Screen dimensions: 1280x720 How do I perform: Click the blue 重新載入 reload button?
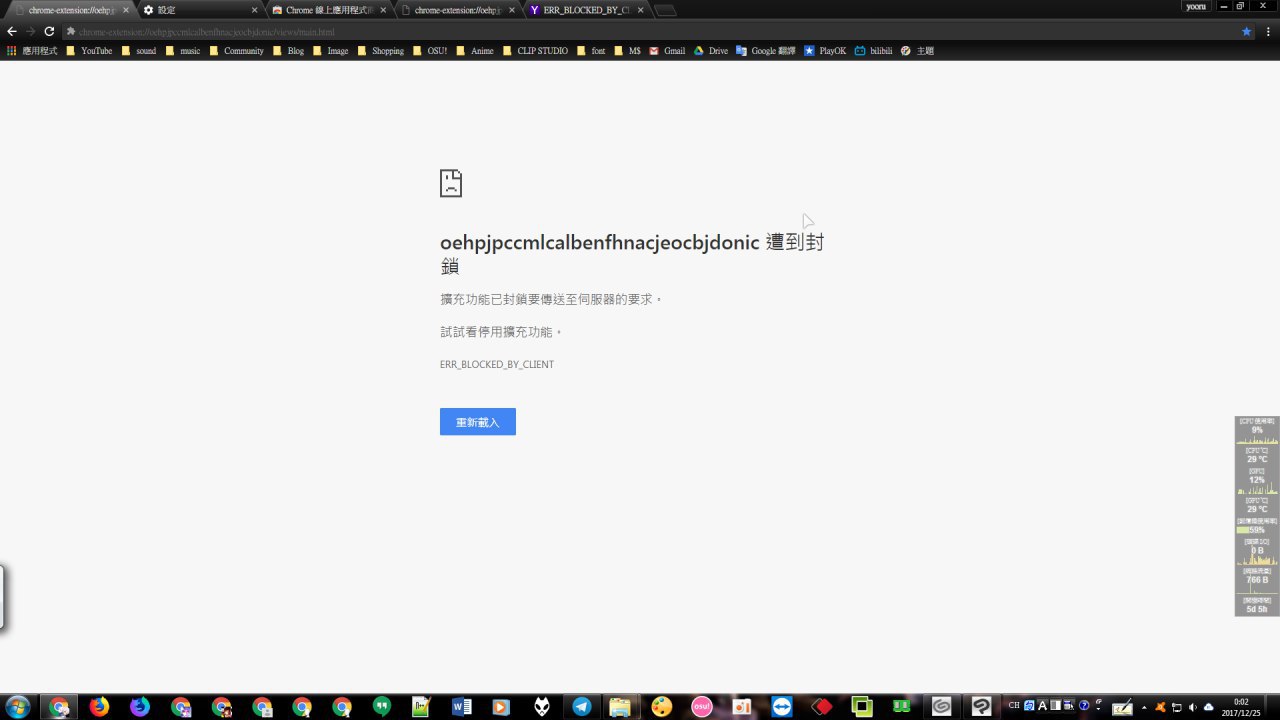(477, 422)
